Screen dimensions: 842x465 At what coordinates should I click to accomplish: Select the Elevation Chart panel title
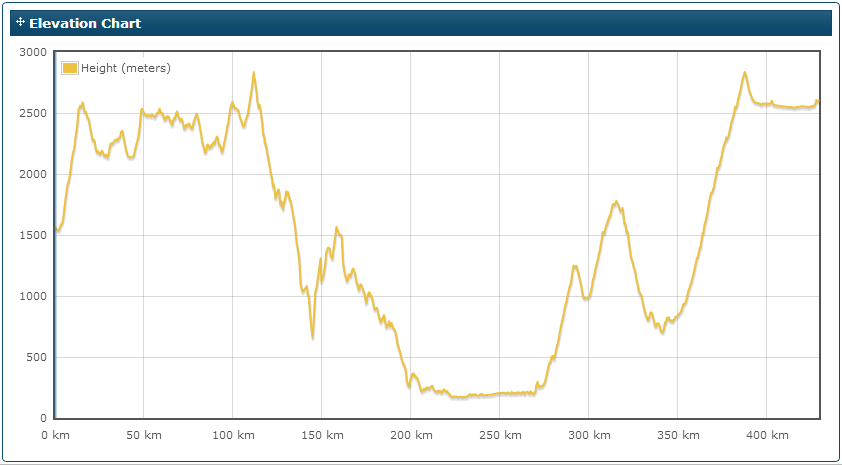pyautogui.click(x=85, y=23)
